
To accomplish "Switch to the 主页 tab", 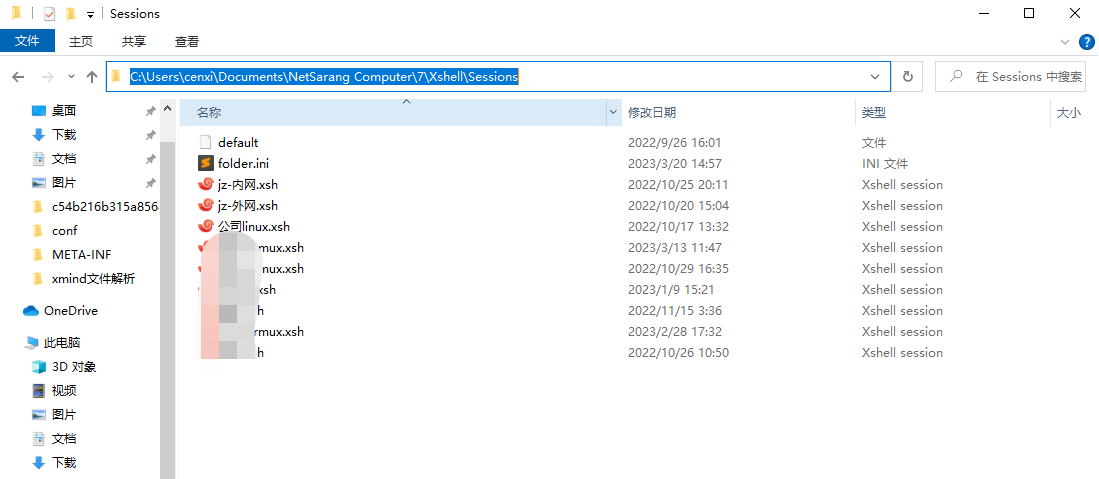I will pyautogui.click(x=81, y=41).
